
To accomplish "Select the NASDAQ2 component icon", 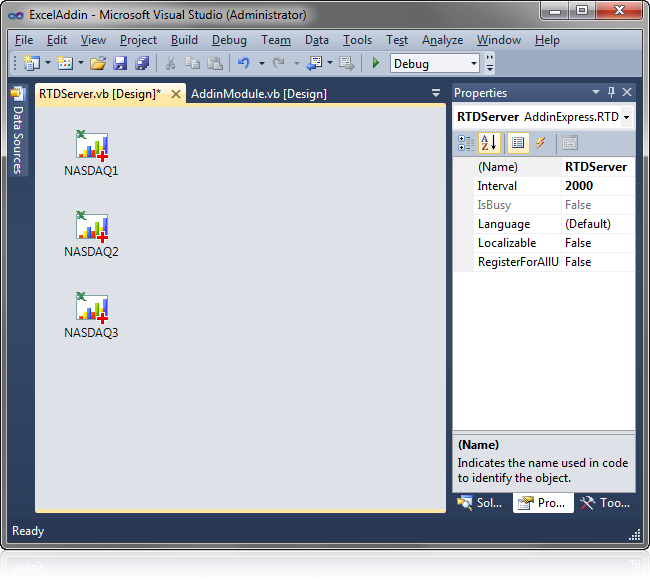I will tap(91, 227).
